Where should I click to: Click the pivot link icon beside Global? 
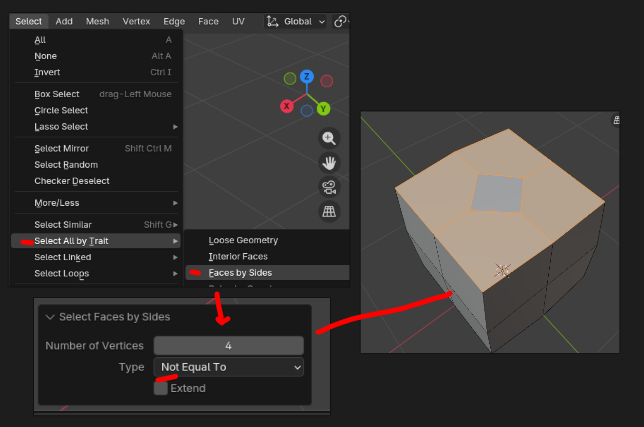point(342,21)
